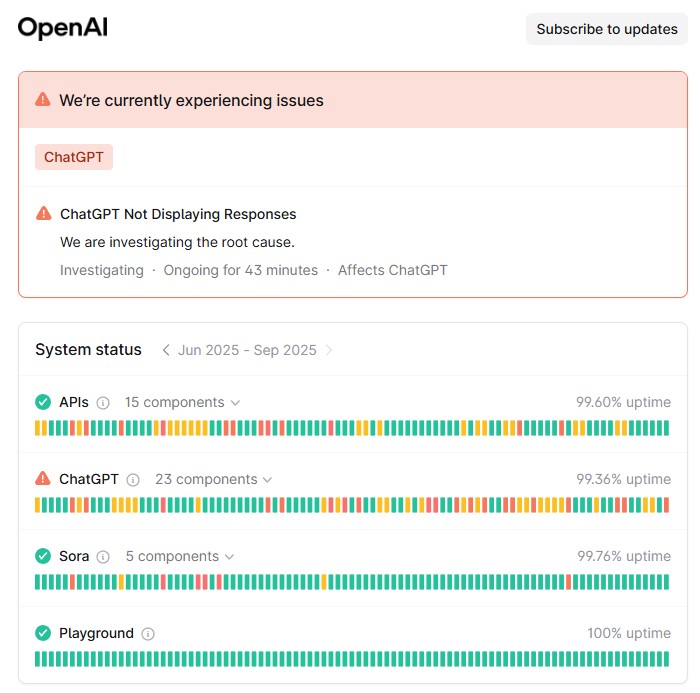Screen dimensions: 700x693
Task: Expand the APIs 15 components list
Action: tap(182, 402)
